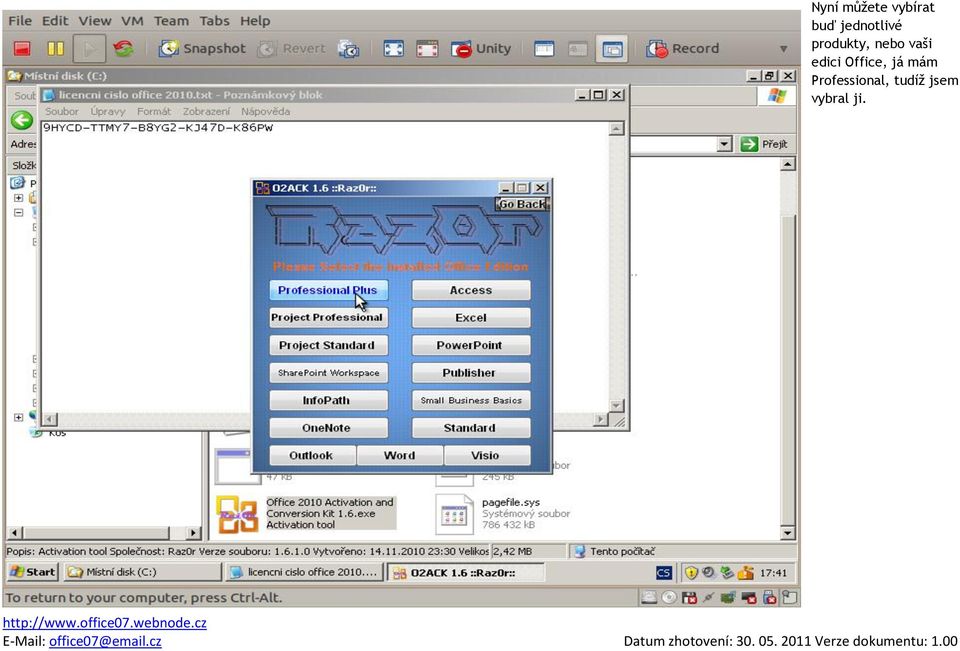Select Office 2010 Activation and Conversion Kit file icon
Screen dimensions: 960x651
(238, 514)
